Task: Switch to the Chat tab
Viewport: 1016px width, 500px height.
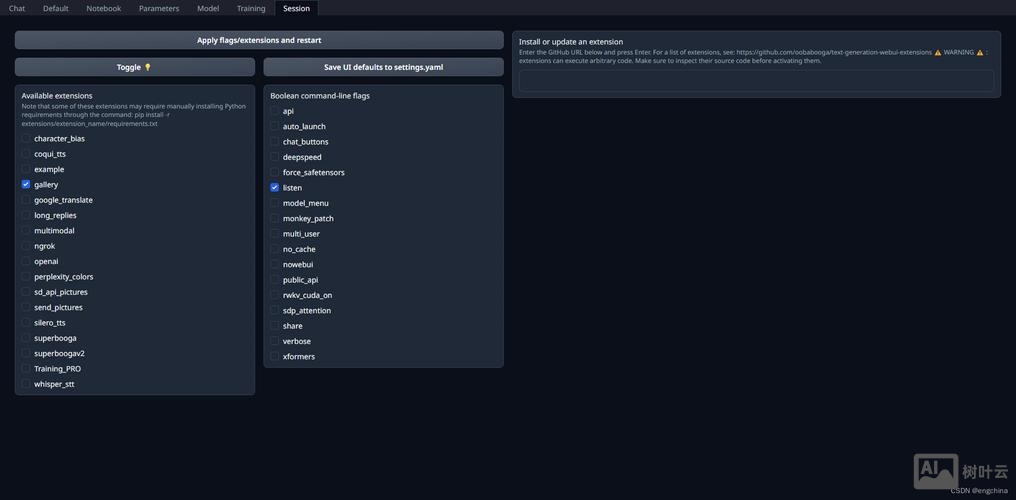Action: [x=17, y=8]
